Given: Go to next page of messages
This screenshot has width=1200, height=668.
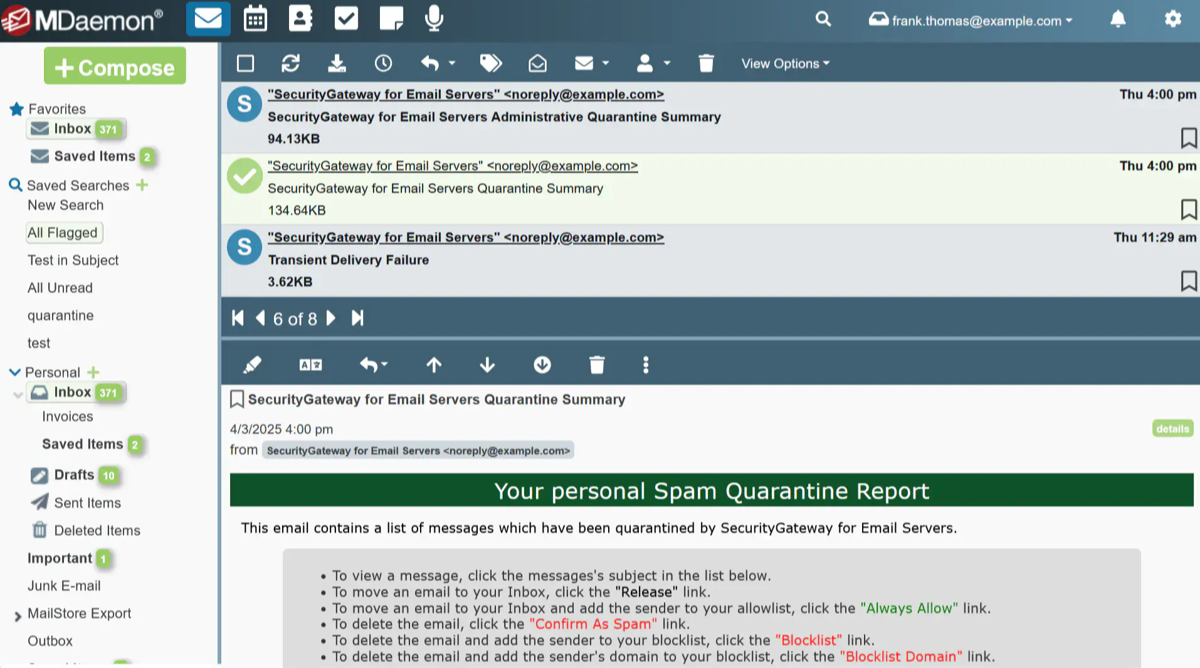Looking at the screenshot, I should tap(331, 318).
